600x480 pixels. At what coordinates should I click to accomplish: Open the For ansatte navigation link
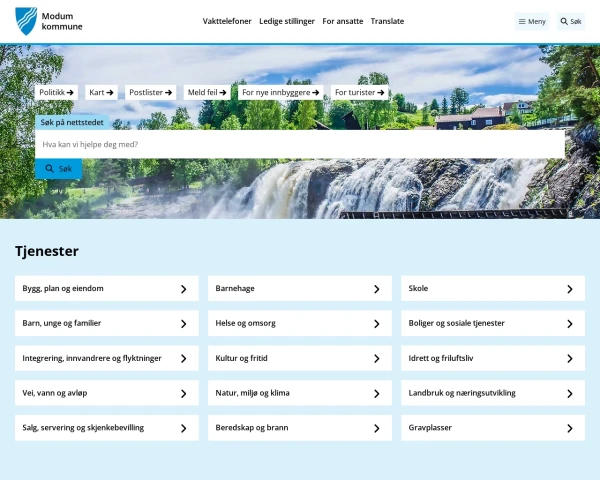click(343, 21)
